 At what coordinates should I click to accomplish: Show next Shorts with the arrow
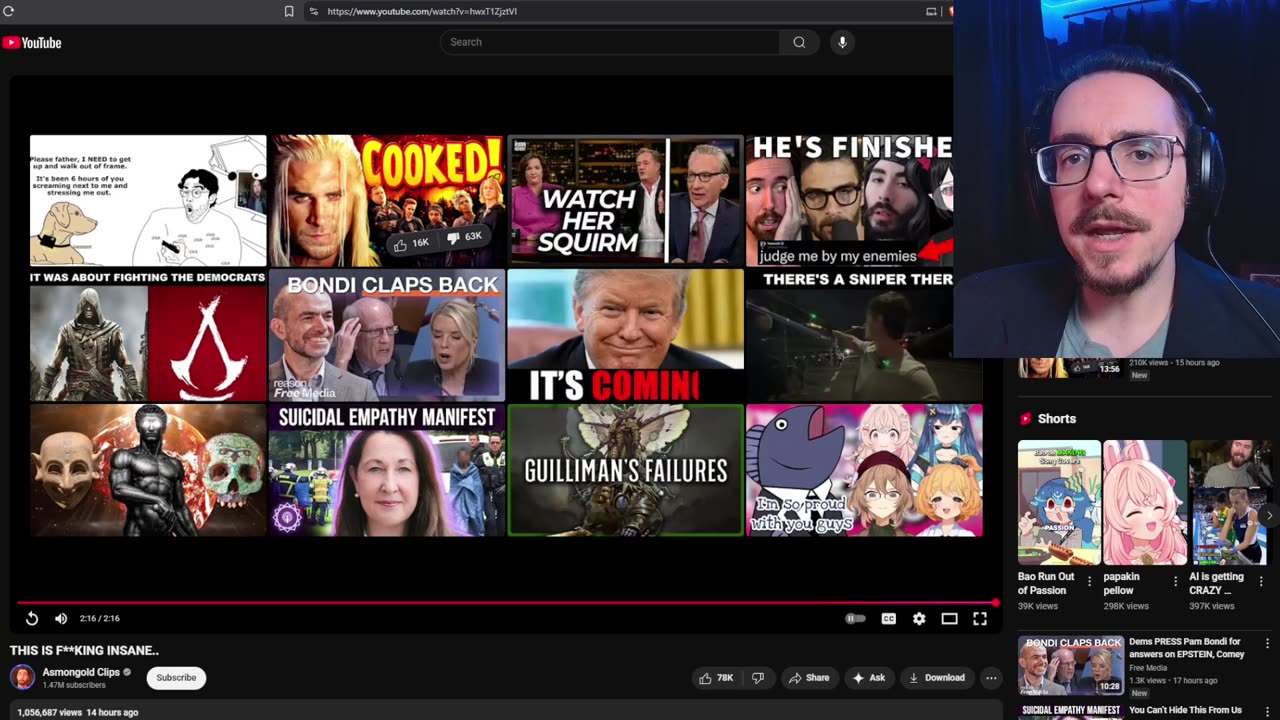pyautogui.click(x=1269, y=516)
